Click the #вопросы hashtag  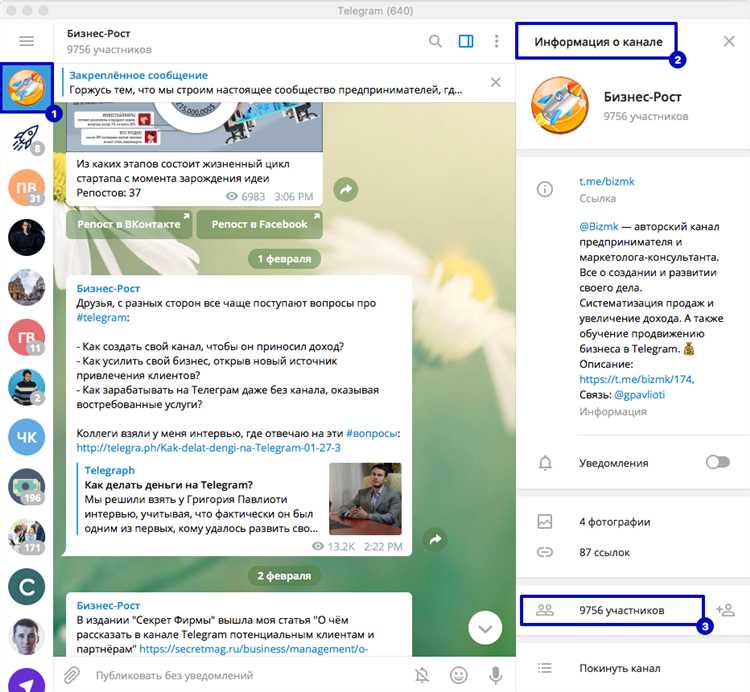(x=372, y=433)
